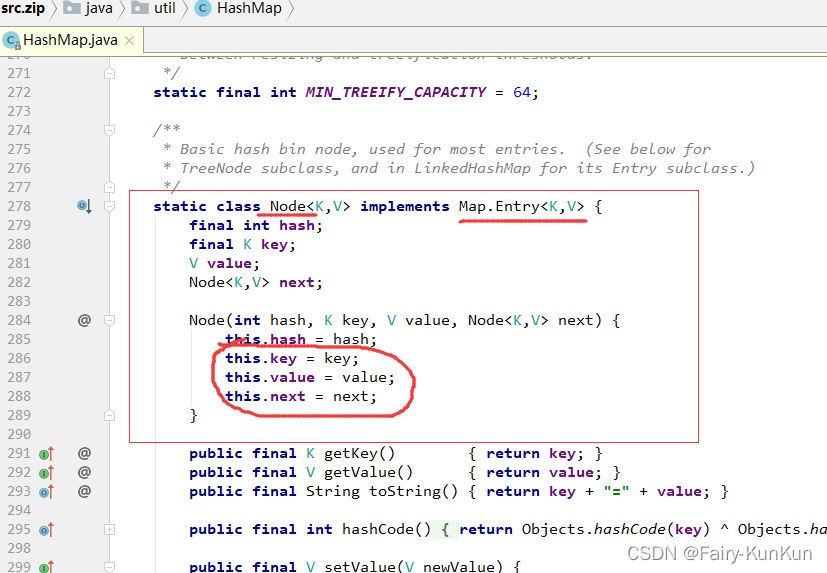The height and width of the screenshot is (573, 827).
Task: Click the setValue method name on line 299
Action: [359, 567]
